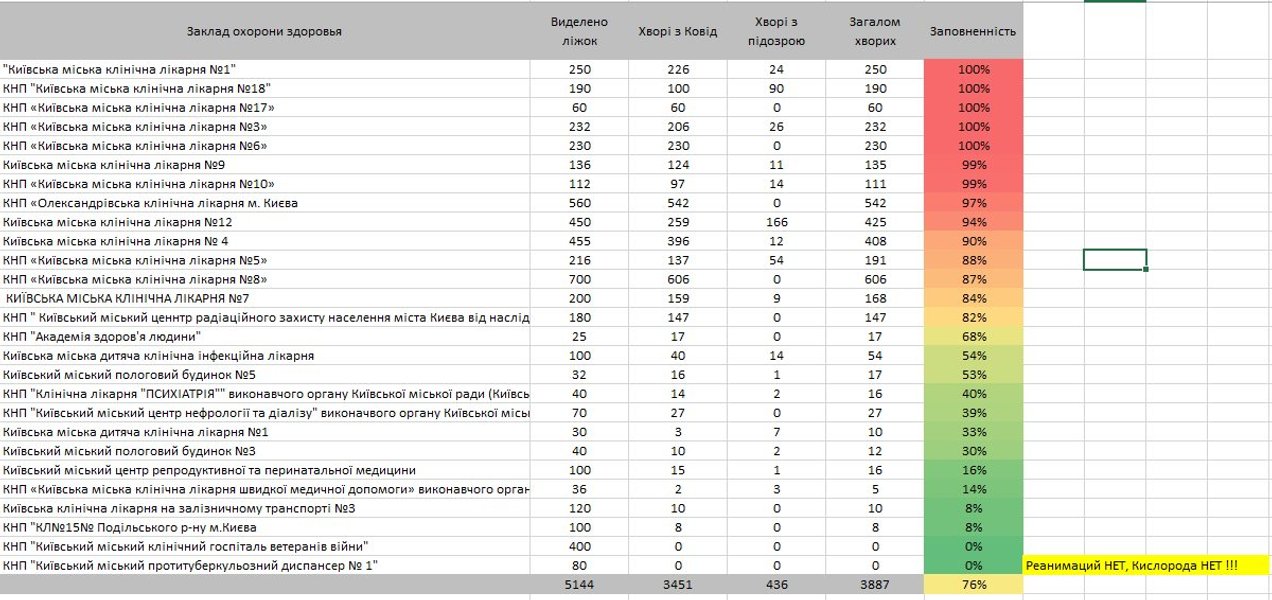Select the 700 beds cell for лікарня №8
The height and width of the screenshot is (600, 1272).
[579, 280]
